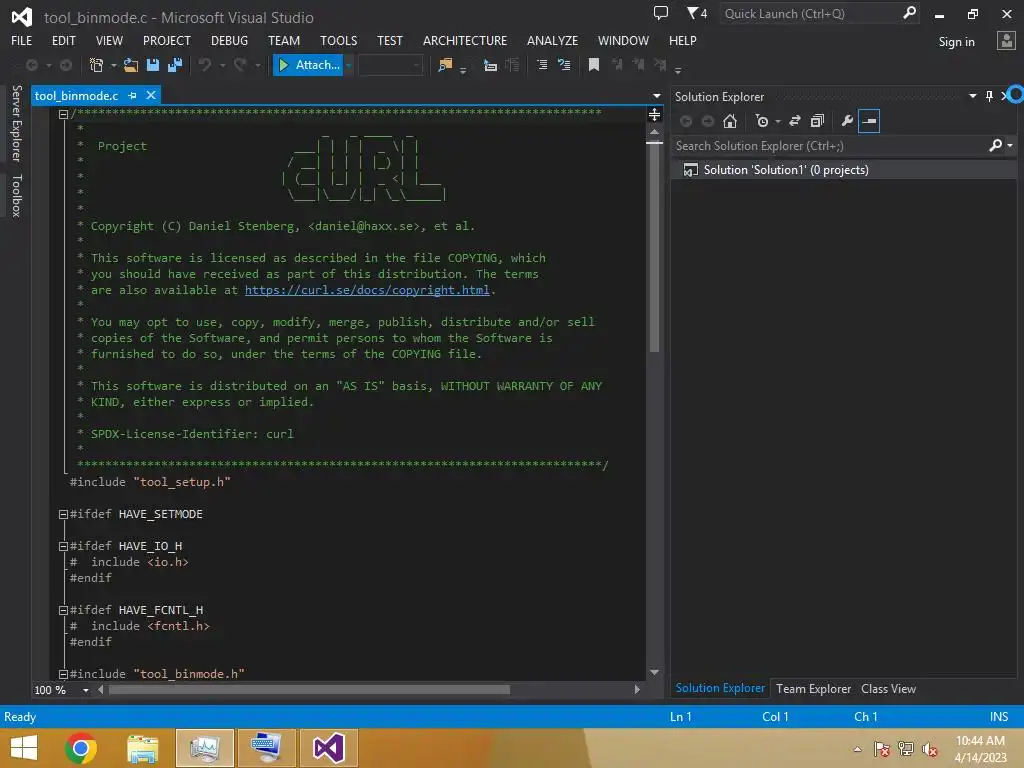Toggle the pin on the tool_binmode.c tab
The image size is (1024, 768).
tap(133, 95)
